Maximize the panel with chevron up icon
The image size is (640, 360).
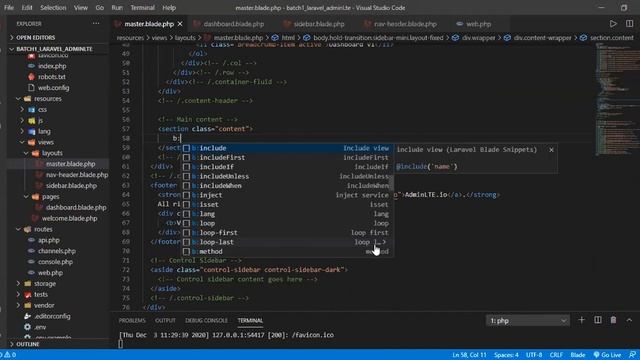pos(629,320)
